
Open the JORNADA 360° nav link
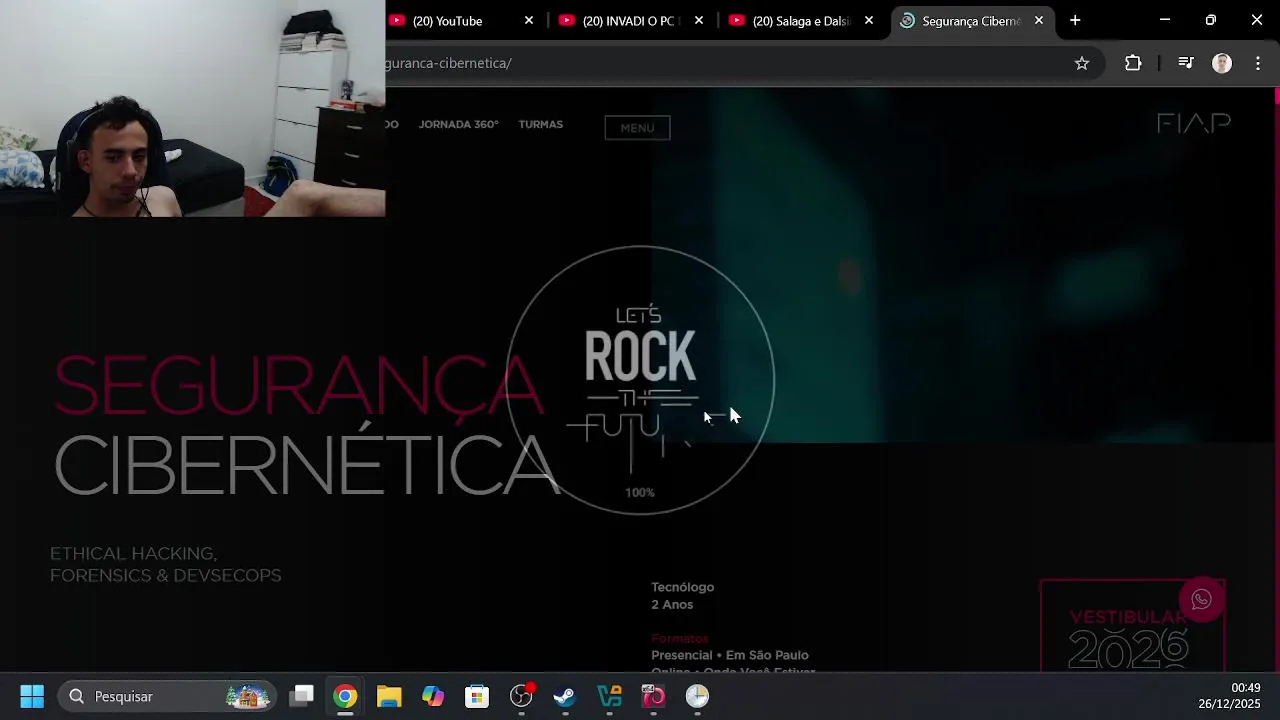tap(458, 125)
